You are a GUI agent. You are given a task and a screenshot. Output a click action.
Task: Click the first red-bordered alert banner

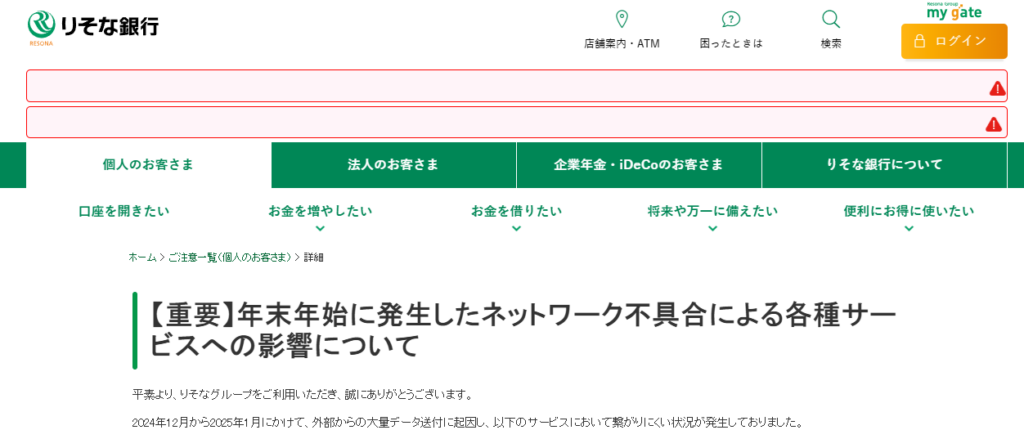pos(500,86)
